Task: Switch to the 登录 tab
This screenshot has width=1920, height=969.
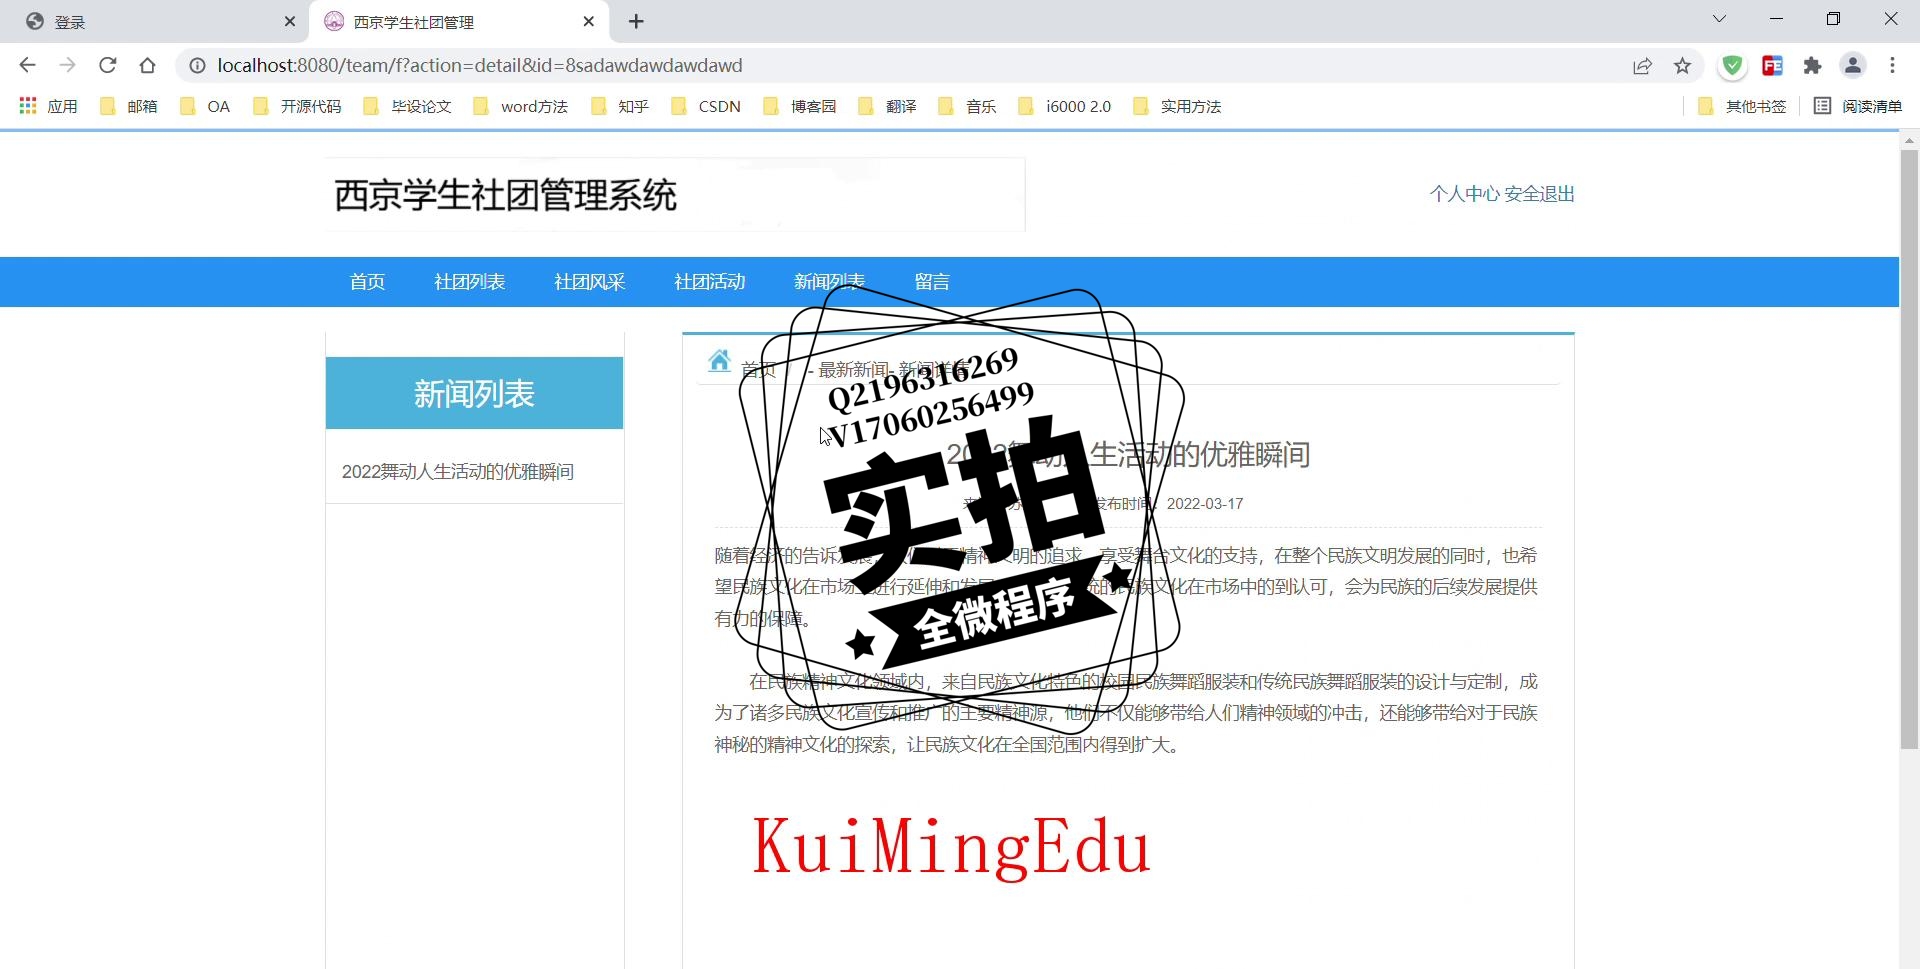Action: click(x=155, y=21)
